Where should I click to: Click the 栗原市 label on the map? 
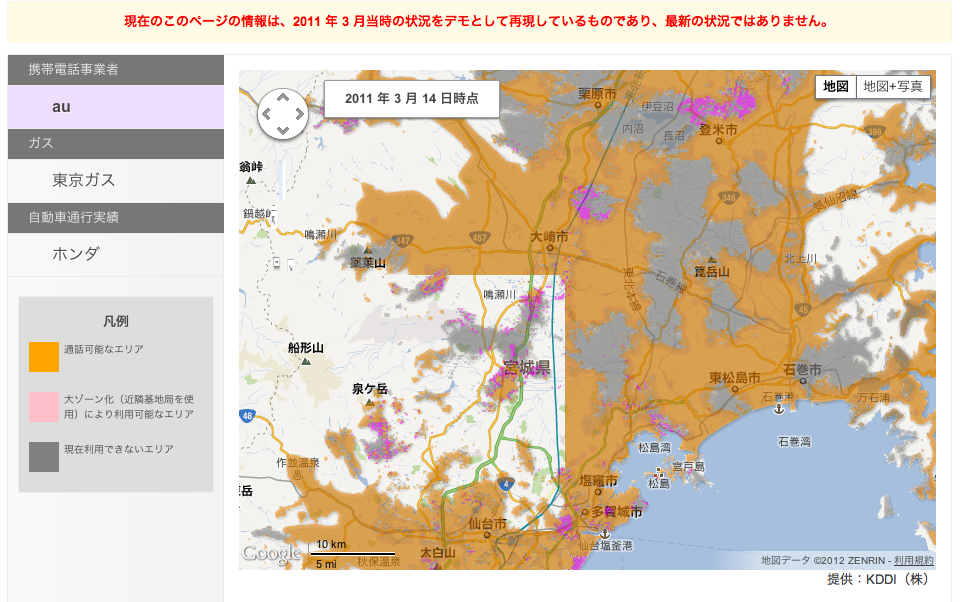[x=597, y=94]
